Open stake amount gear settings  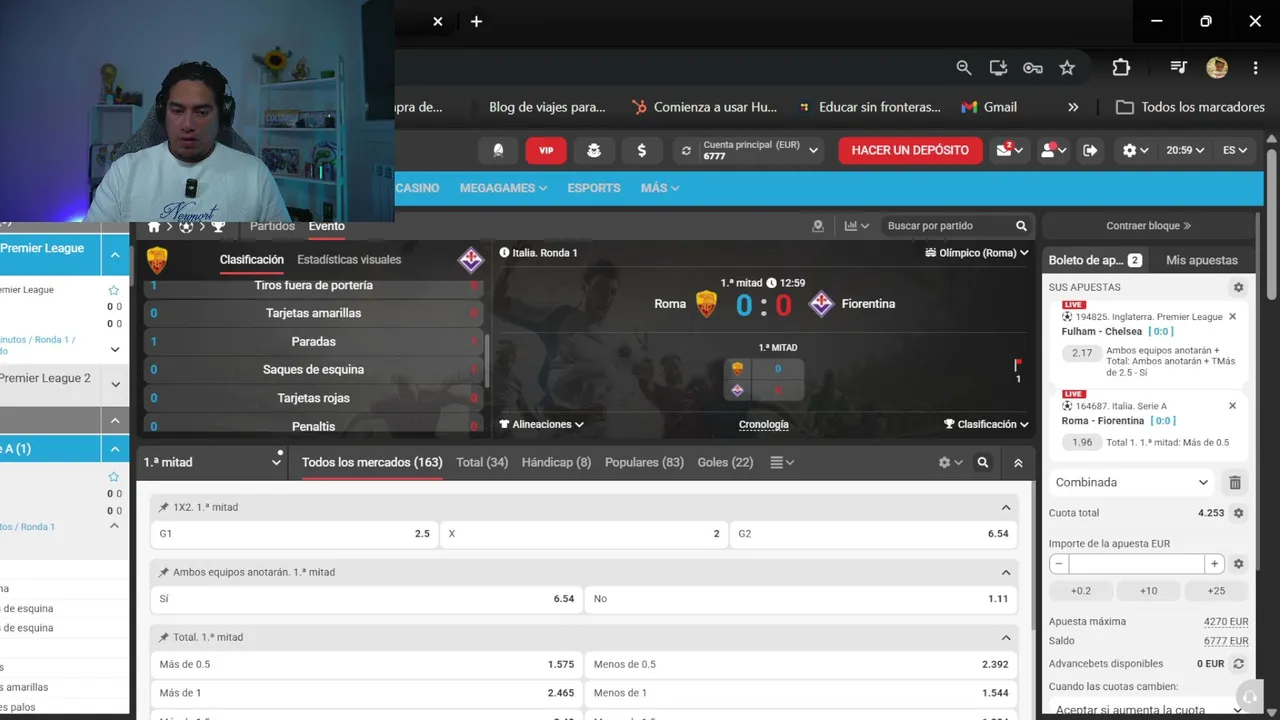coord(1238,564)
